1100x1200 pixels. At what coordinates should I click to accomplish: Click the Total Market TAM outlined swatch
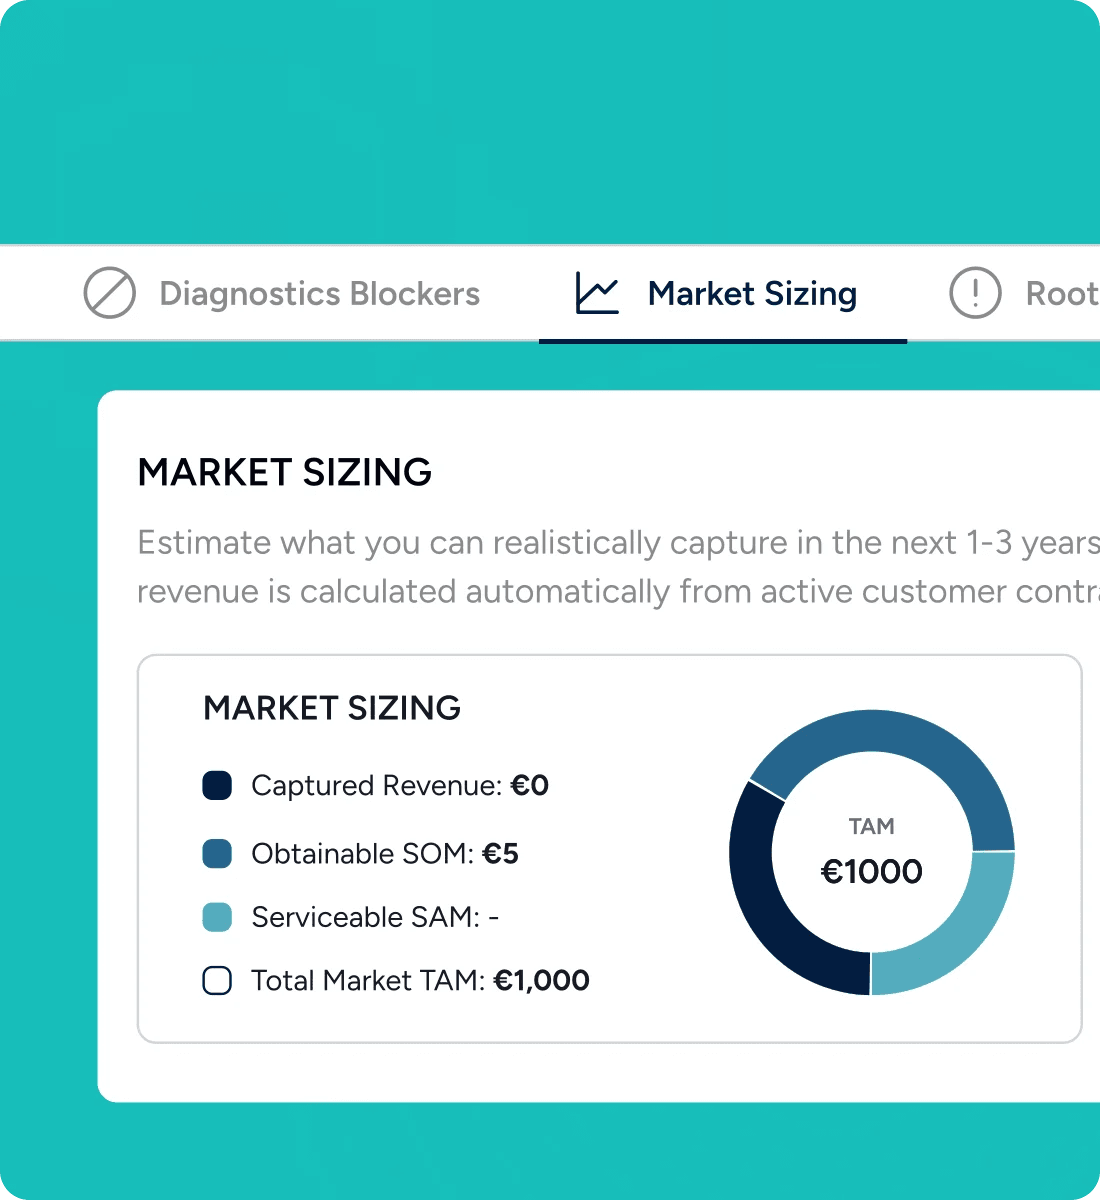(x=217, y=980)
